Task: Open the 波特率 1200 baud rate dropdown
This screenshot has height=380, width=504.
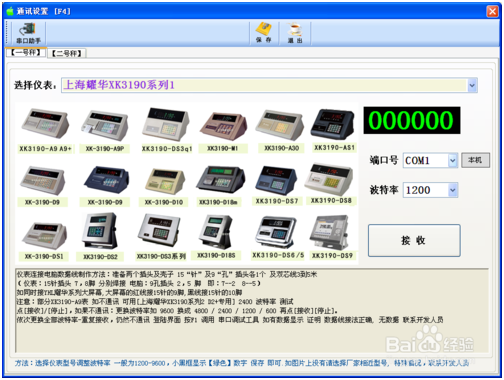Action: [452, 190]
